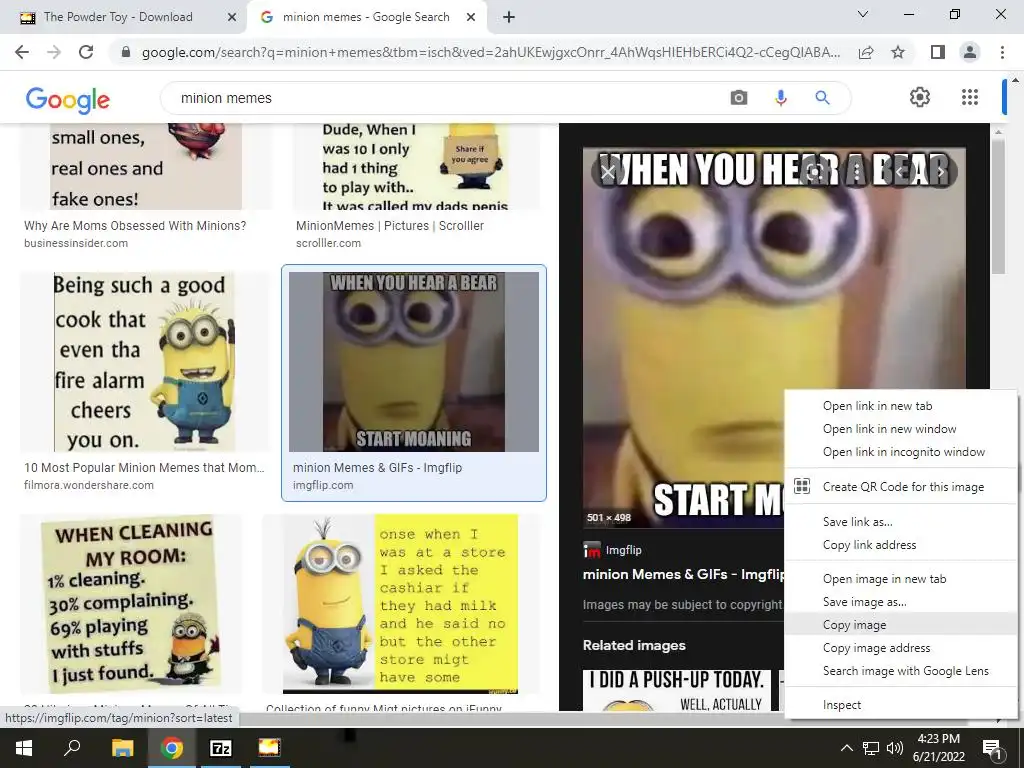Select the When Cleaning My Room thumbnail
Image resolution: width=1024 pixels, height=768 pixels.
coord(131,603)
